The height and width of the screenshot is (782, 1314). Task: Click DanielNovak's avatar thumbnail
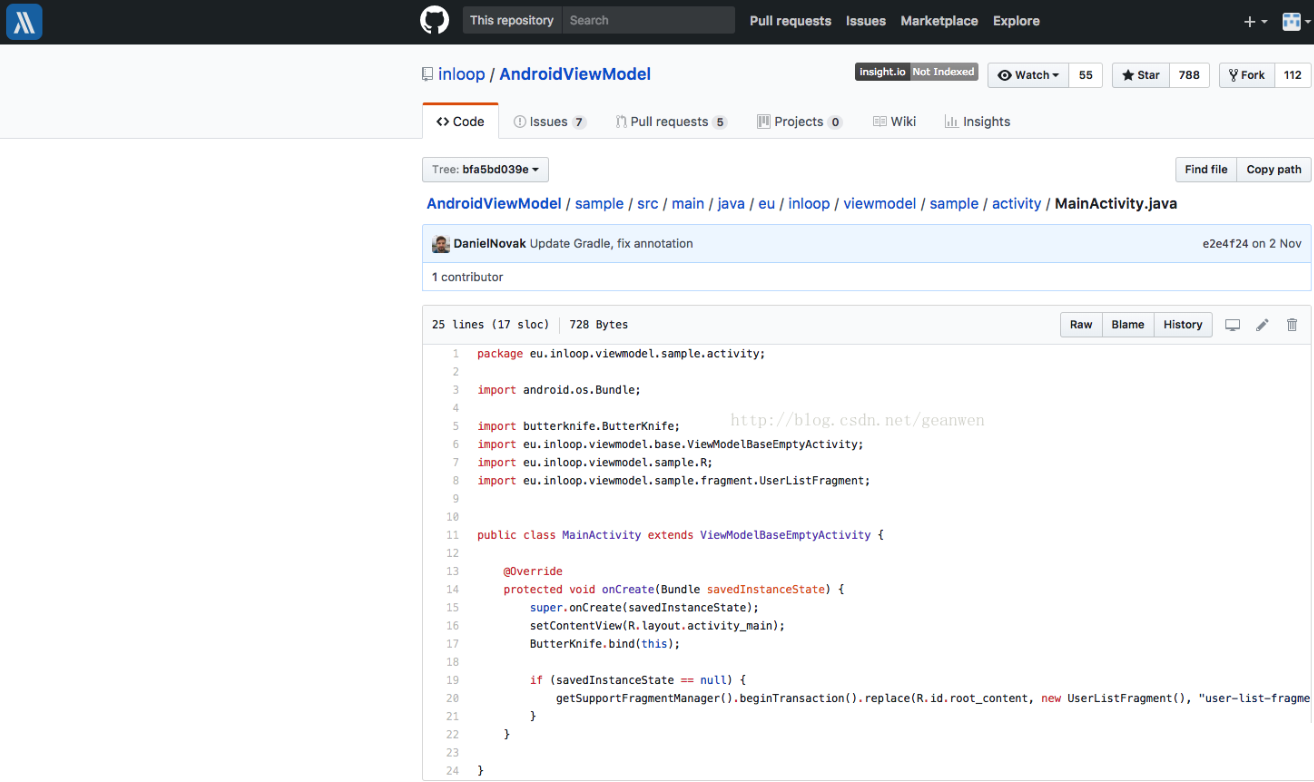(441, 244)
